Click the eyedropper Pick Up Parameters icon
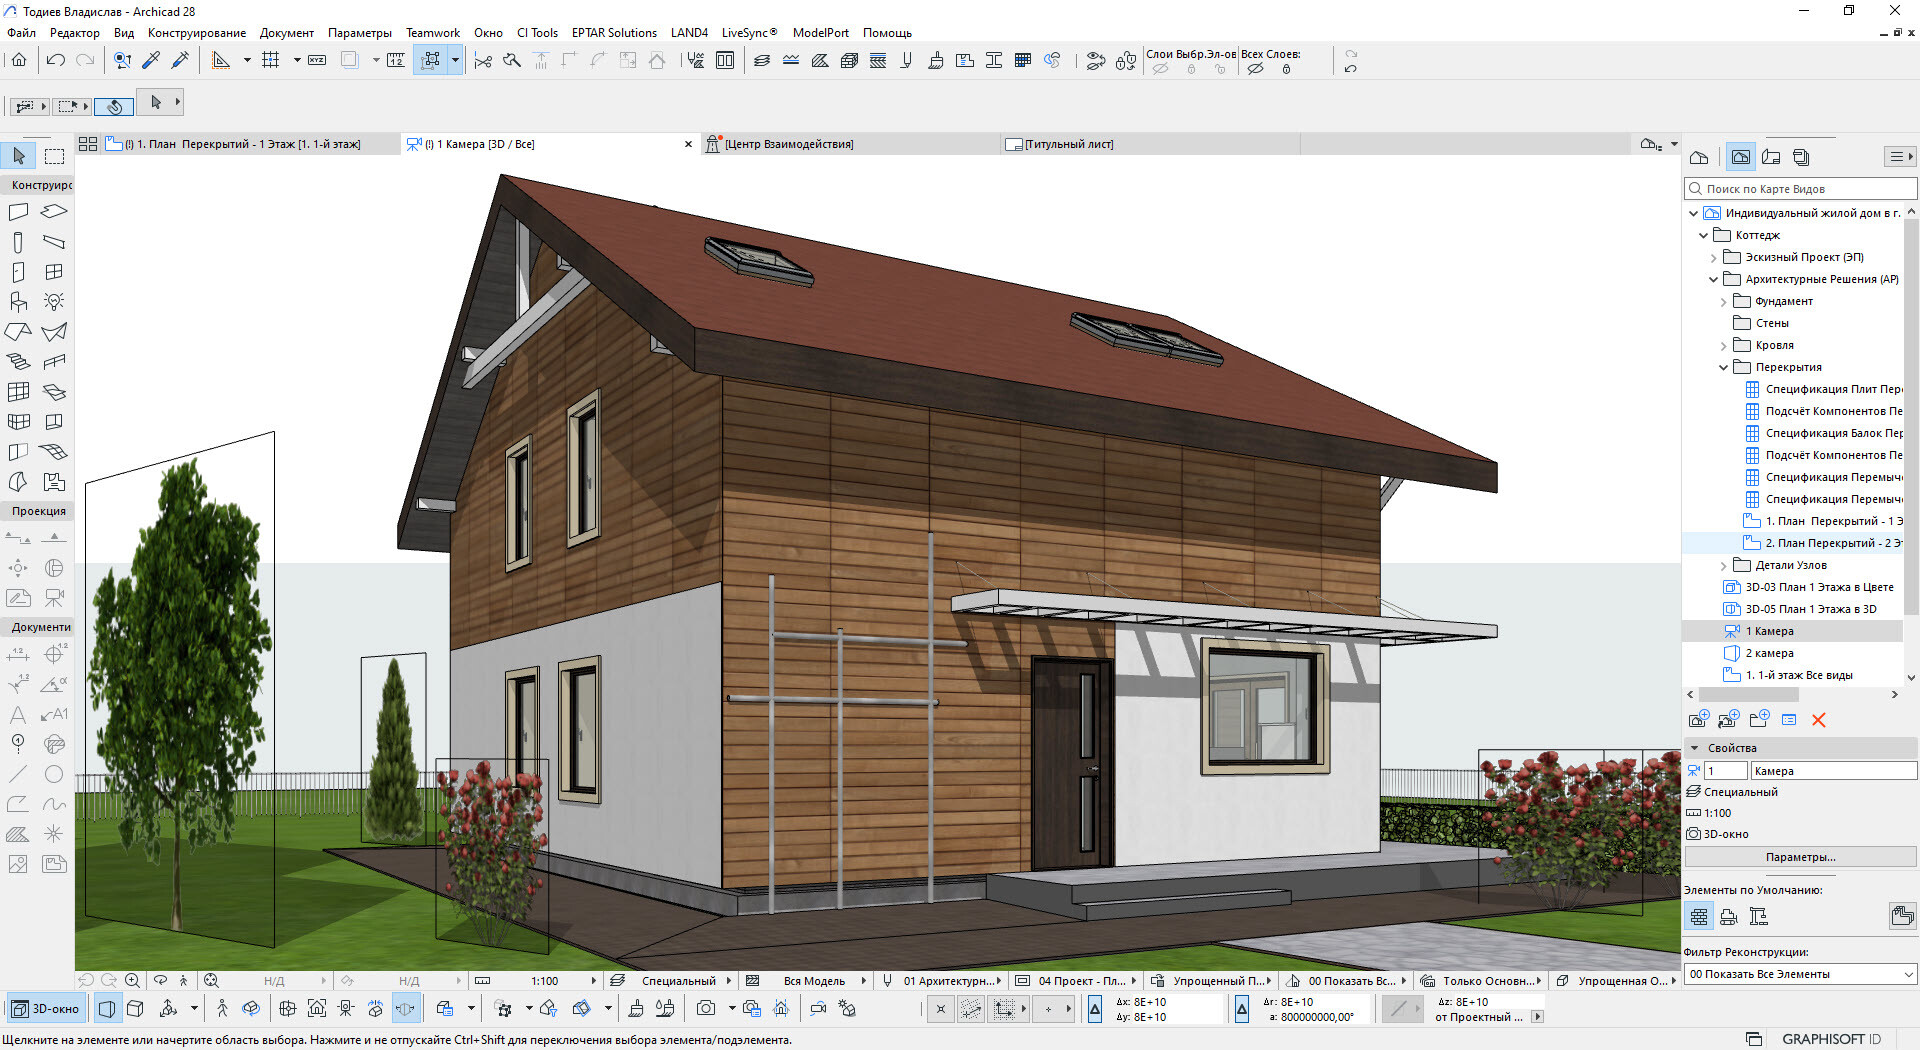 point(151,61)
